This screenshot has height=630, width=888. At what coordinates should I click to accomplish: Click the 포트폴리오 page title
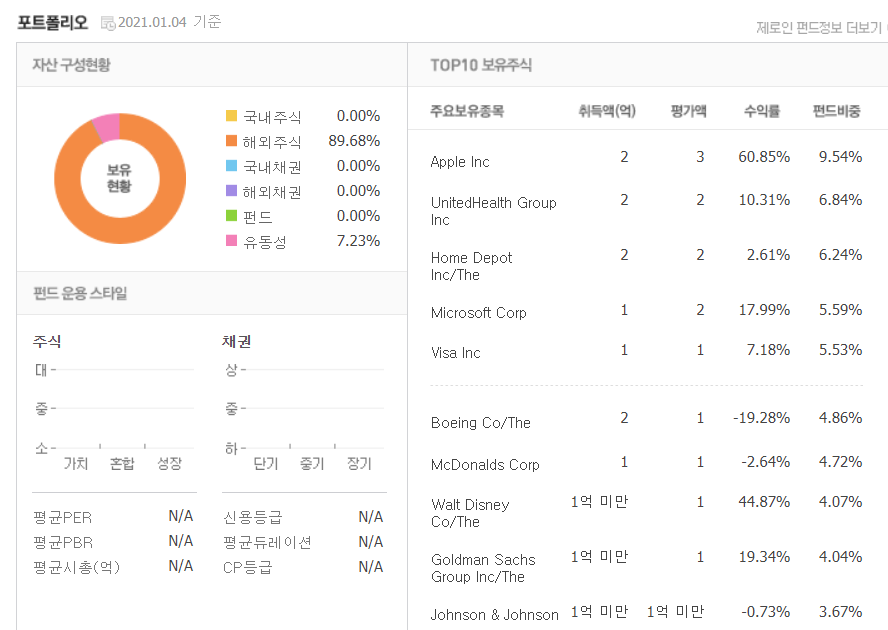[53, 22]
